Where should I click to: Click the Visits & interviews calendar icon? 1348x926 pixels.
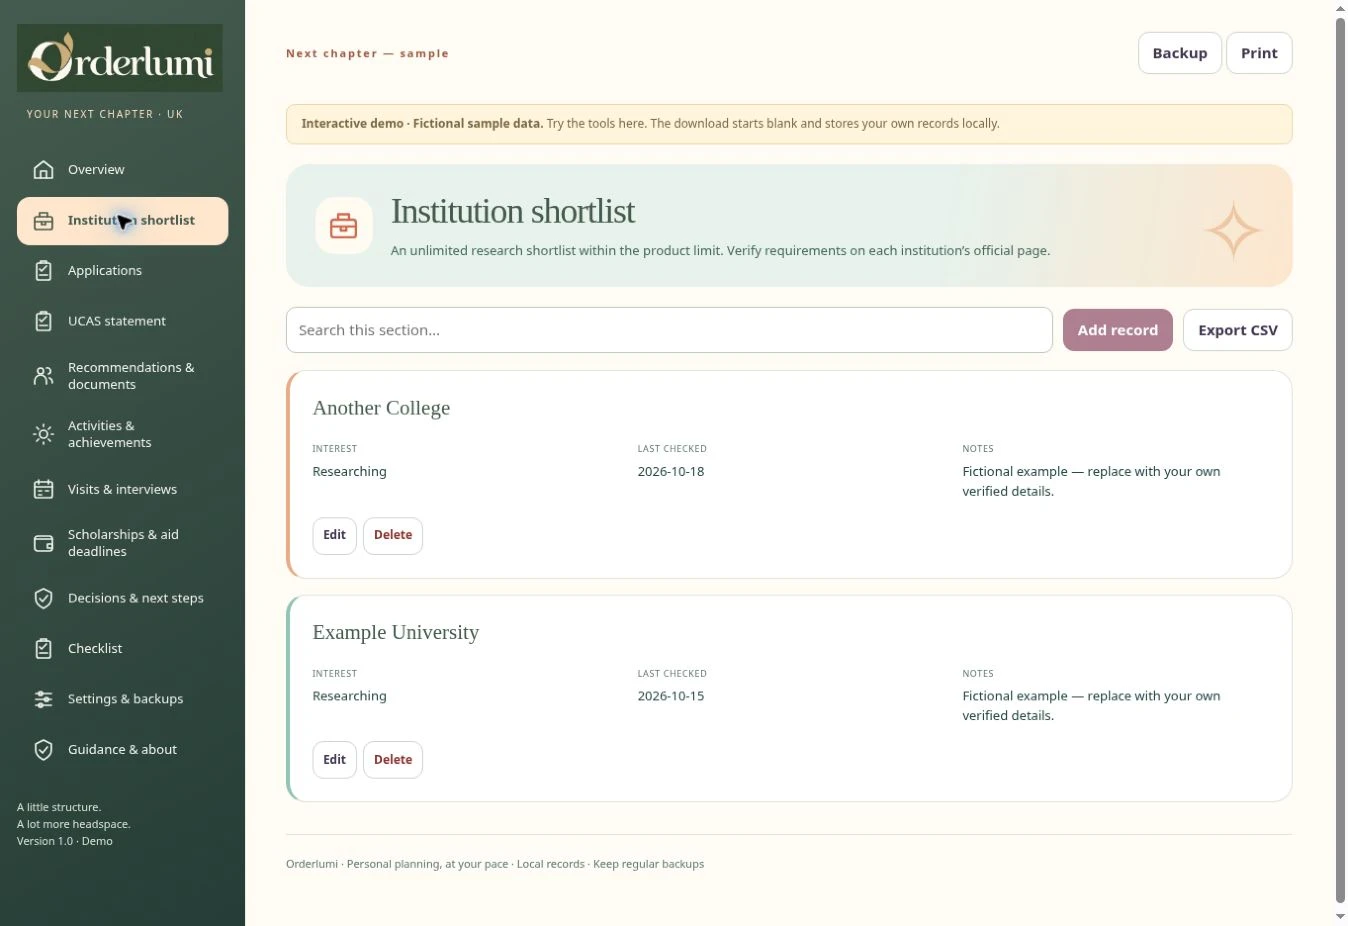pyautogui.click(x=43, y=489)
